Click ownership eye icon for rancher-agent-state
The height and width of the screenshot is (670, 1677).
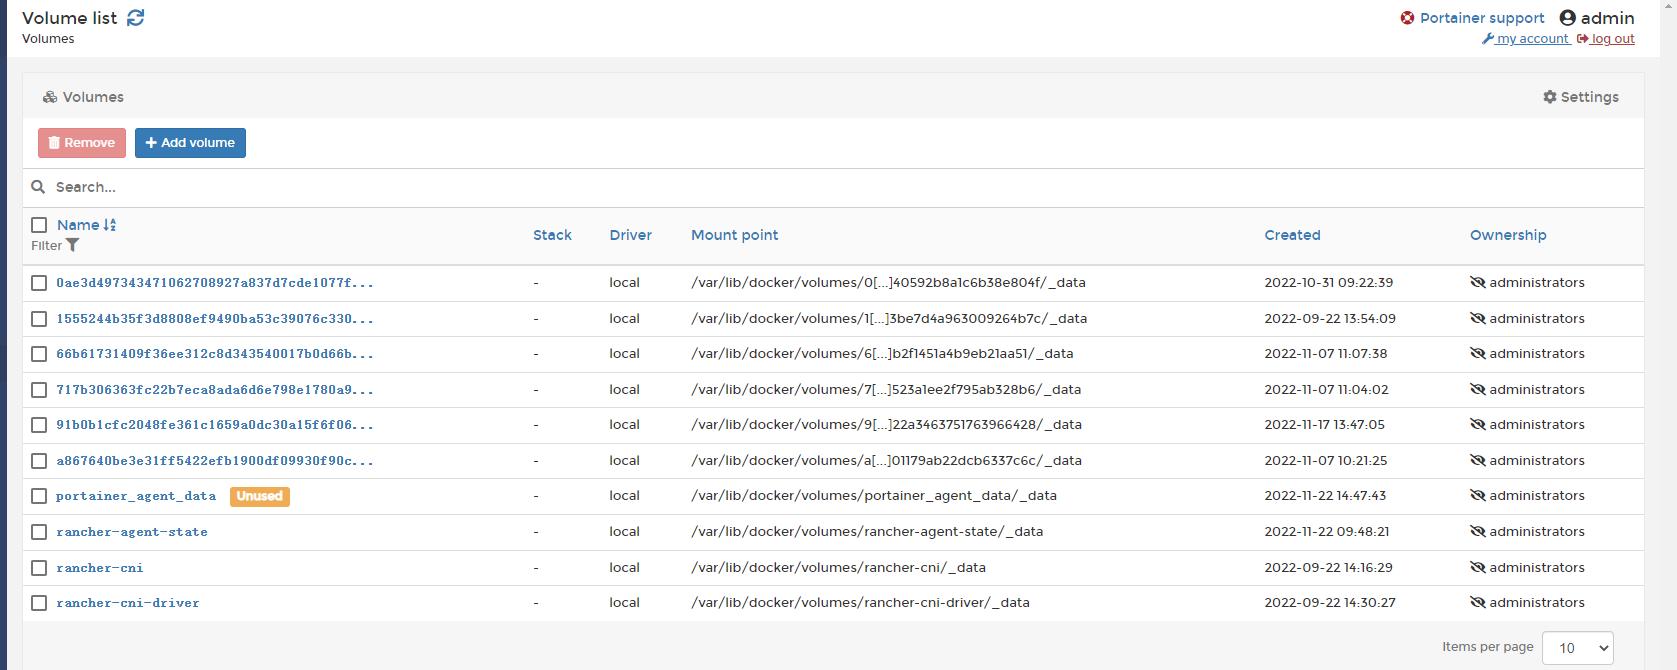tap(1477, 532)
